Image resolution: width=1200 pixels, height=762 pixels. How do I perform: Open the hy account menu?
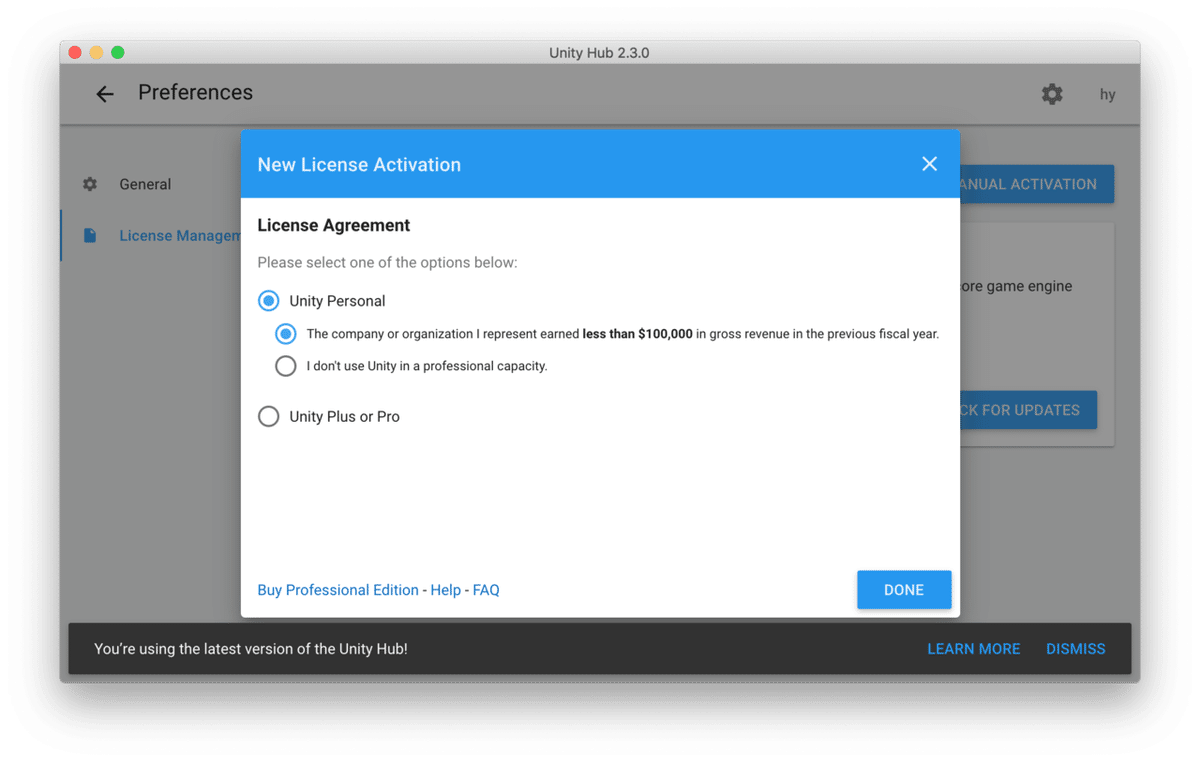pos(1107,94)
